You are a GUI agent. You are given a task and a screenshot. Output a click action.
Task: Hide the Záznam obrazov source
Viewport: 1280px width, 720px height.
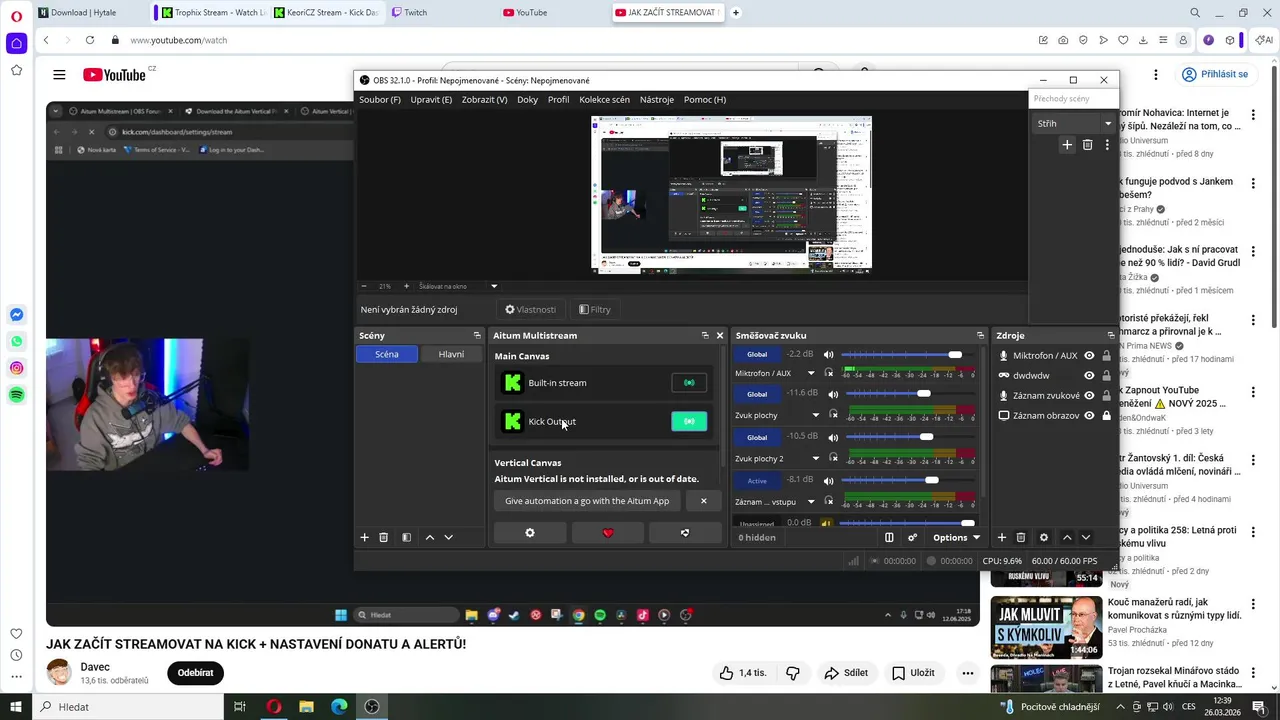[x=1089, y=415]
